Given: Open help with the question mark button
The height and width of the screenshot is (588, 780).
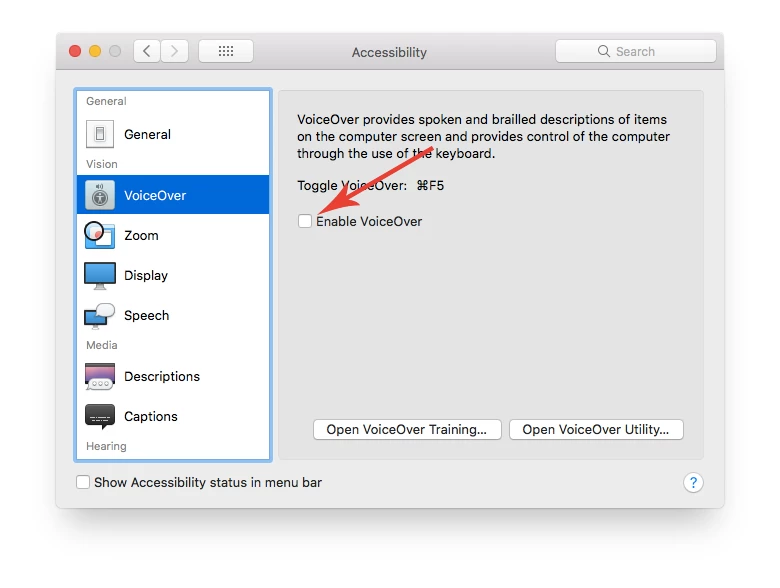Looking at the screenshot, I should tap(693, 482).
